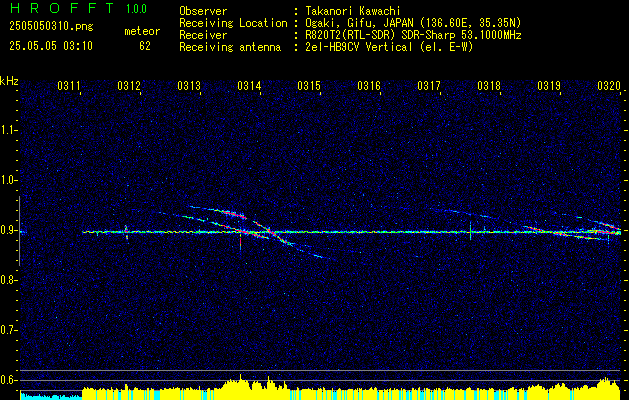The height and width of the screenshot is (400, 629).
Task: Click the kHz axis unit label
Action: click(9, 81)
